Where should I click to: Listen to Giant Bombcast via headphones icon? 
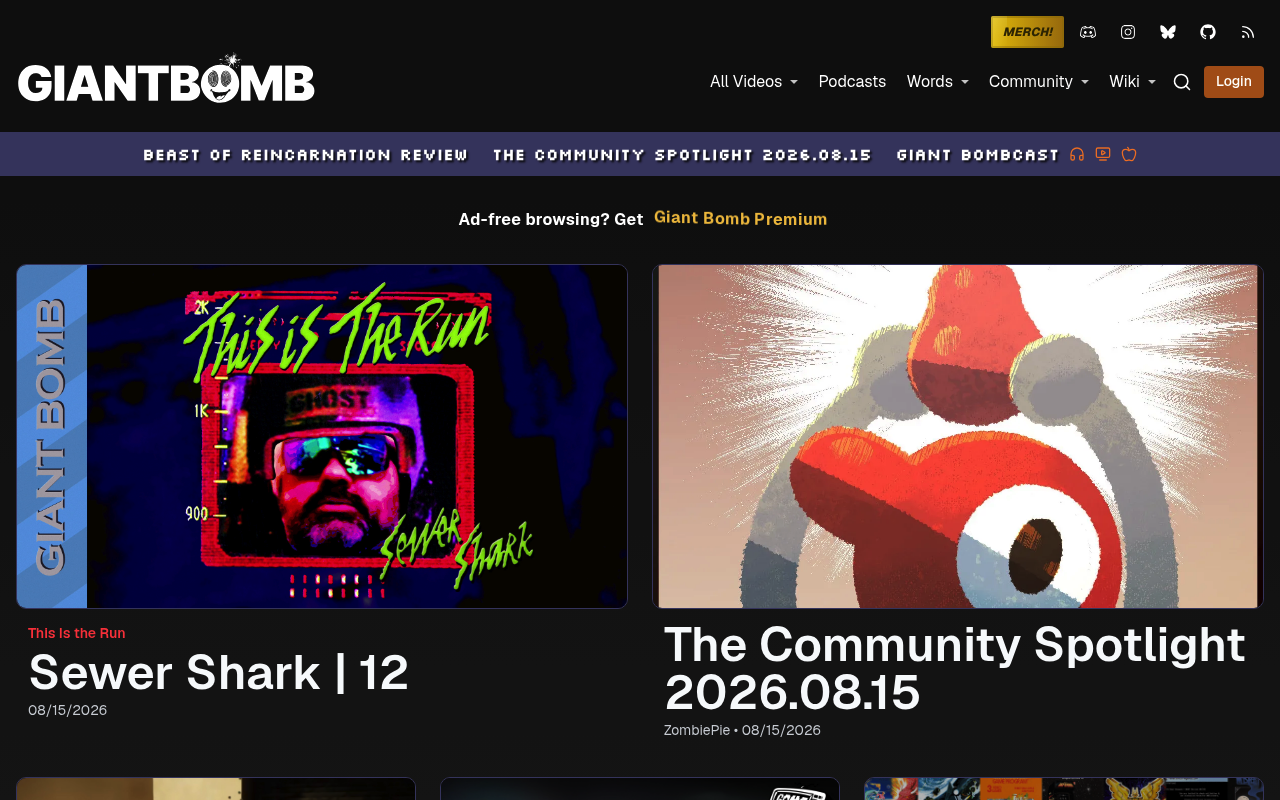[1077, 154]
